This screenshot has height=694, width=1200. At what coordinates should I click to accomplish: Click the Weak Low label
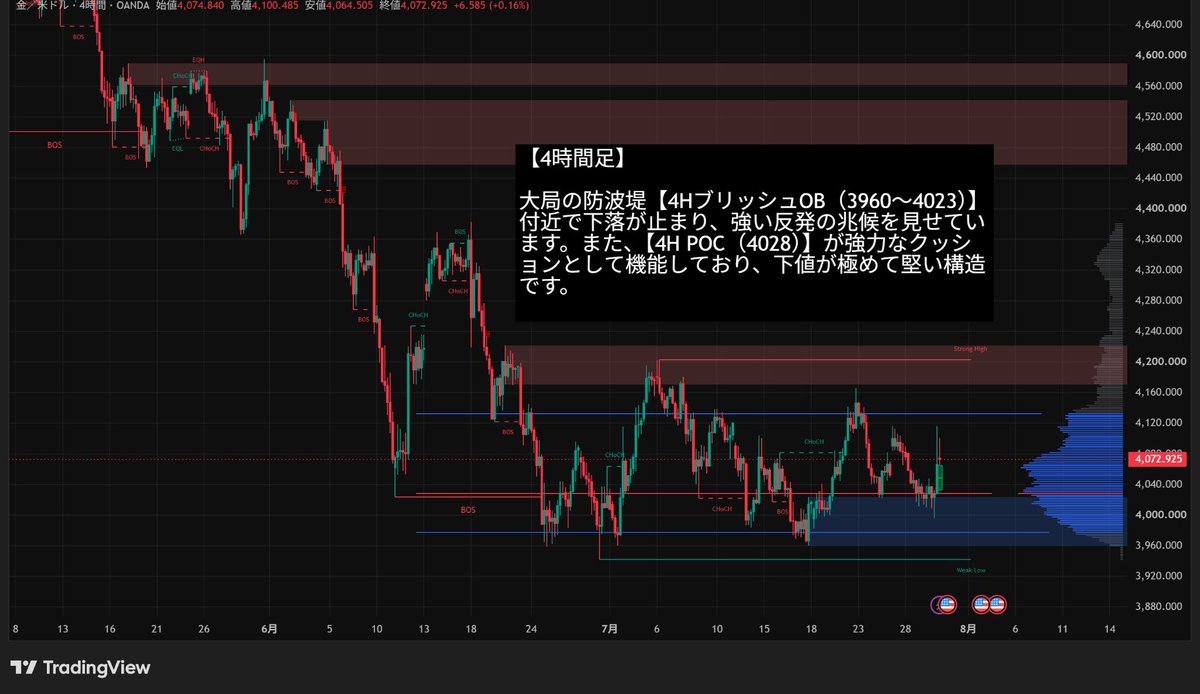coord(971,569)
